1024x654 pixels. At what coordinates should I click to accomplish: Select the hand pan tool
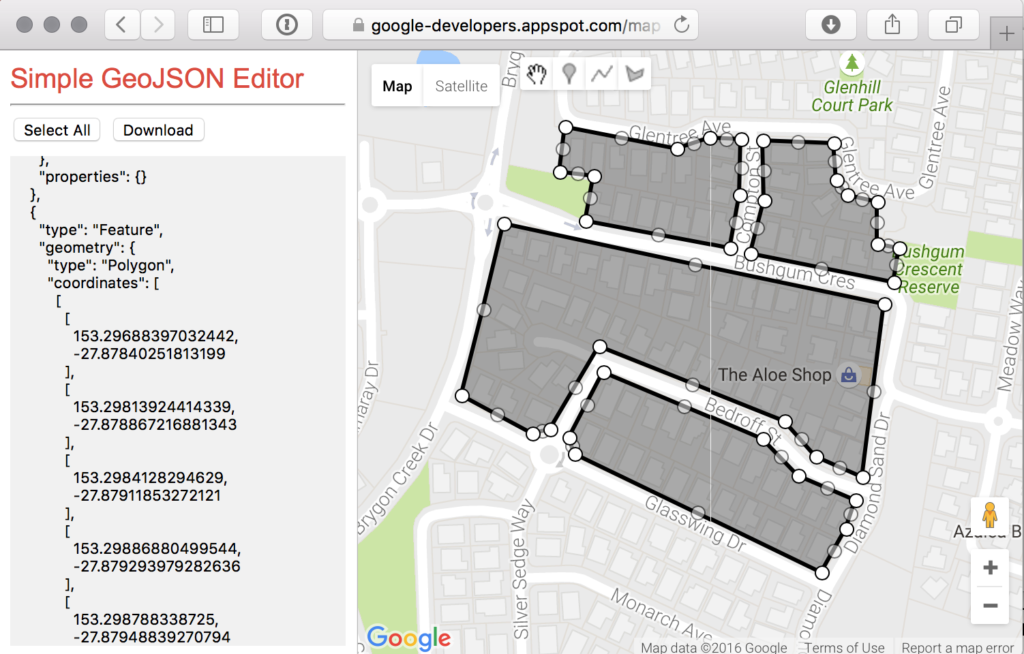point(536,73)
